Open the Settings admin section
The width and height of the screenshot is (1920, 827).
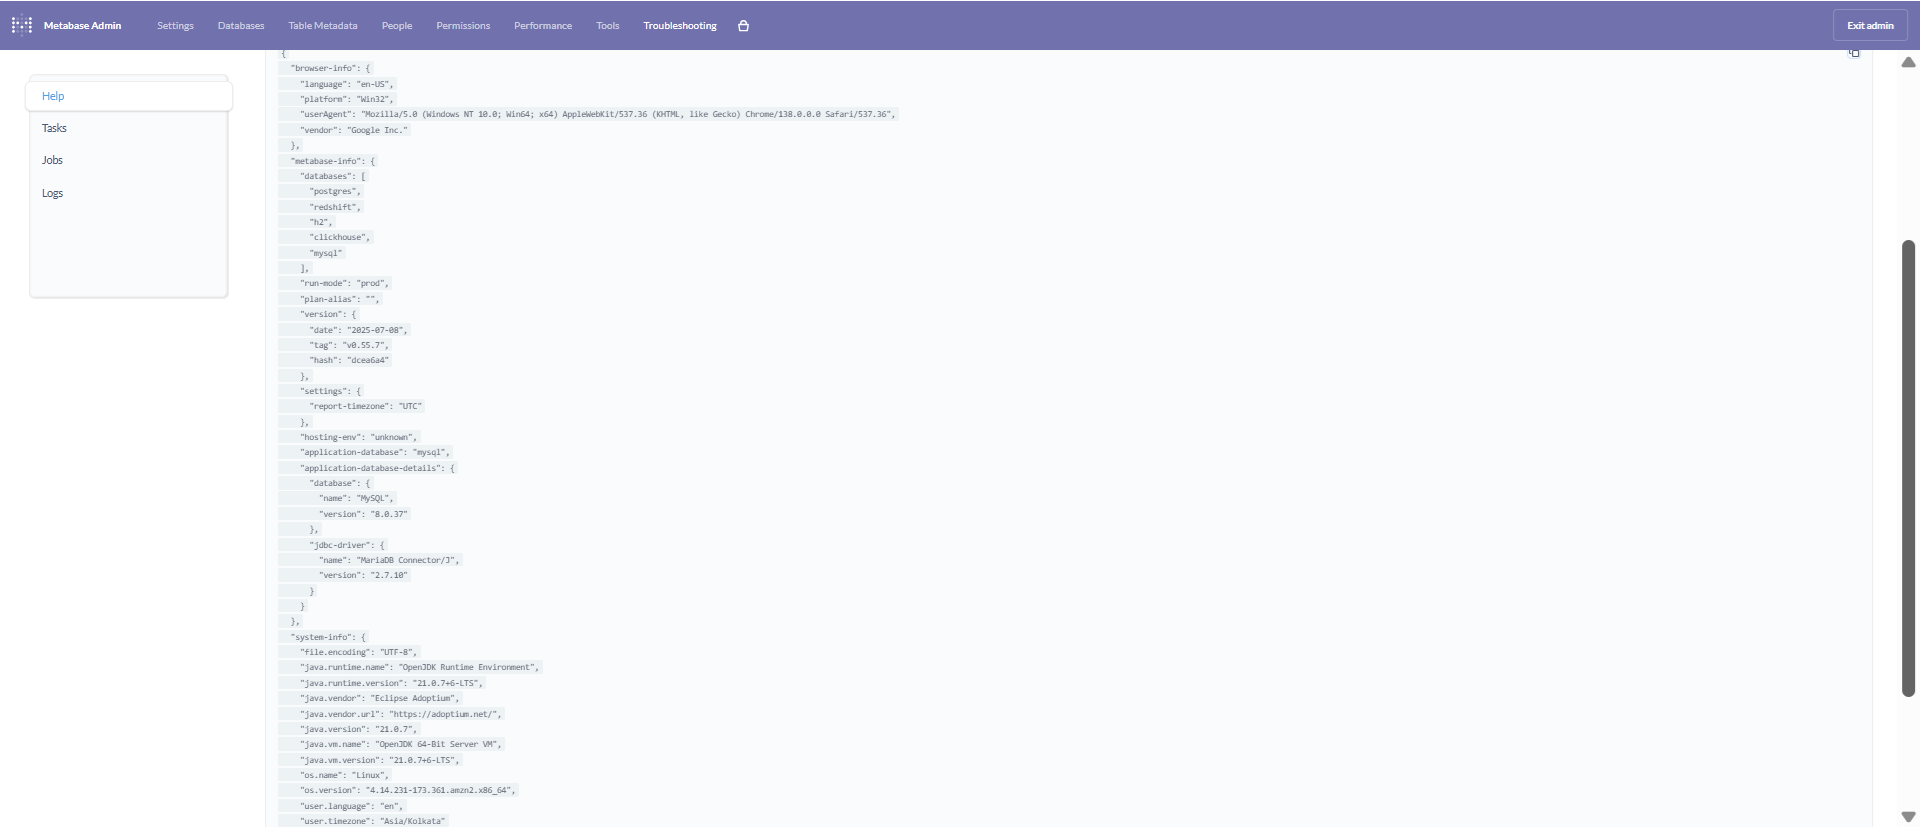coord(175,26)
